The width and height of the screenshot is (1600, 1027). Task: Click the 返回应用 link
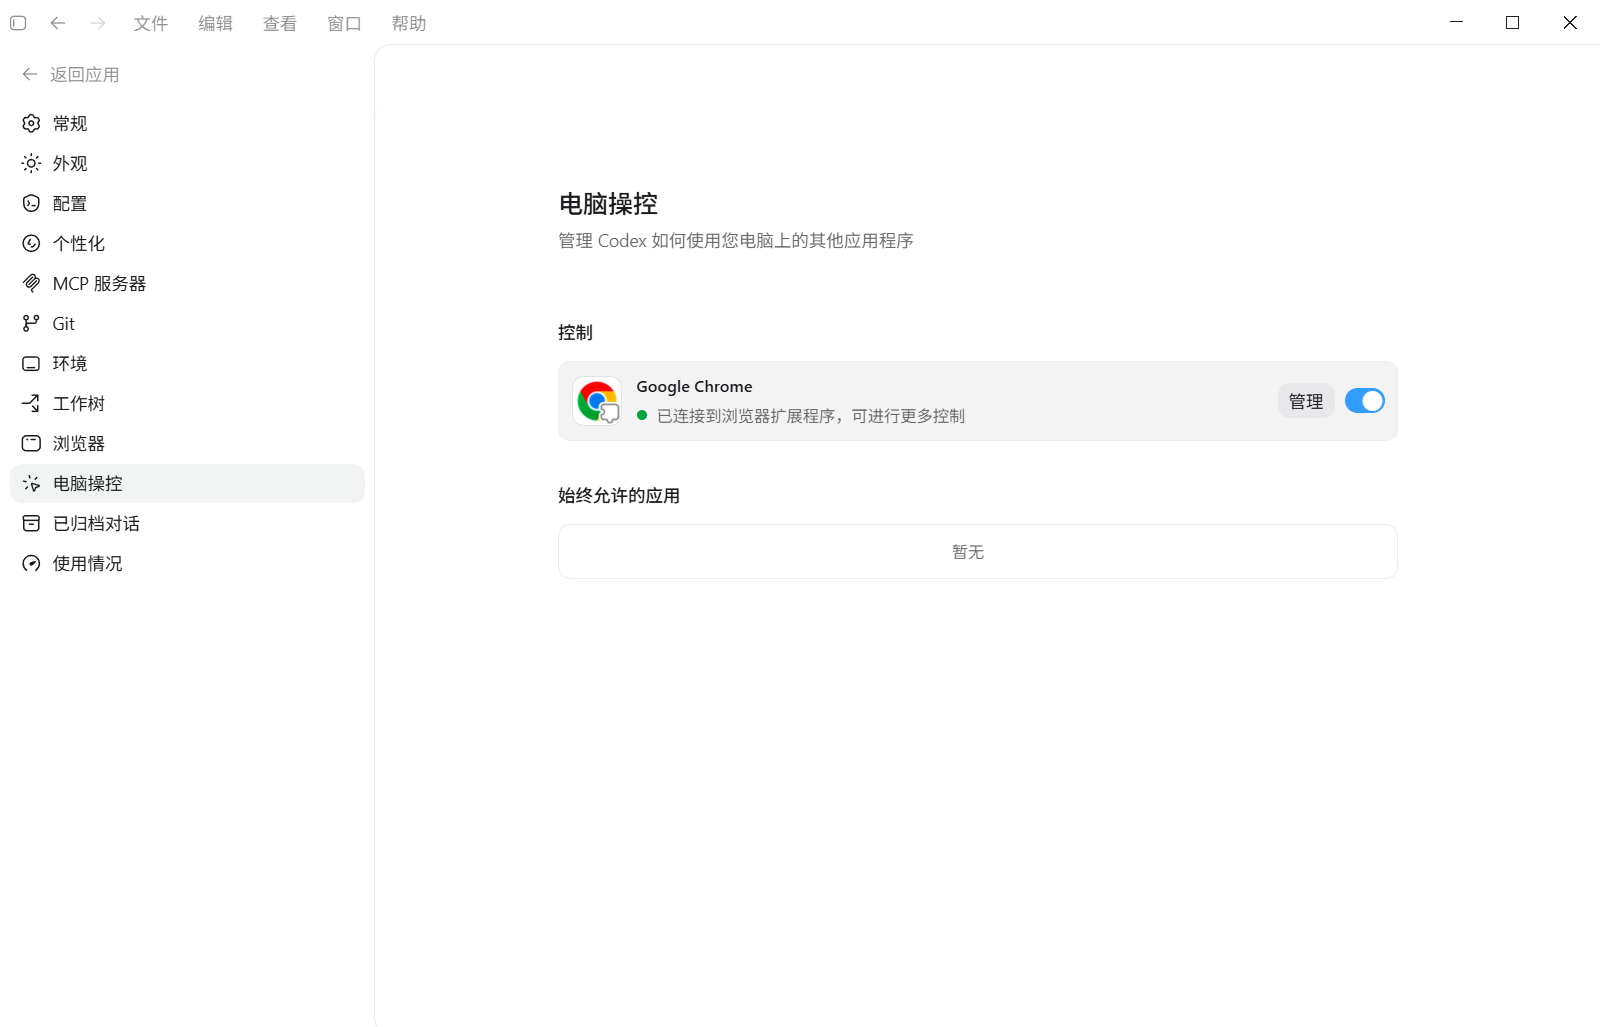coord(85,74)
